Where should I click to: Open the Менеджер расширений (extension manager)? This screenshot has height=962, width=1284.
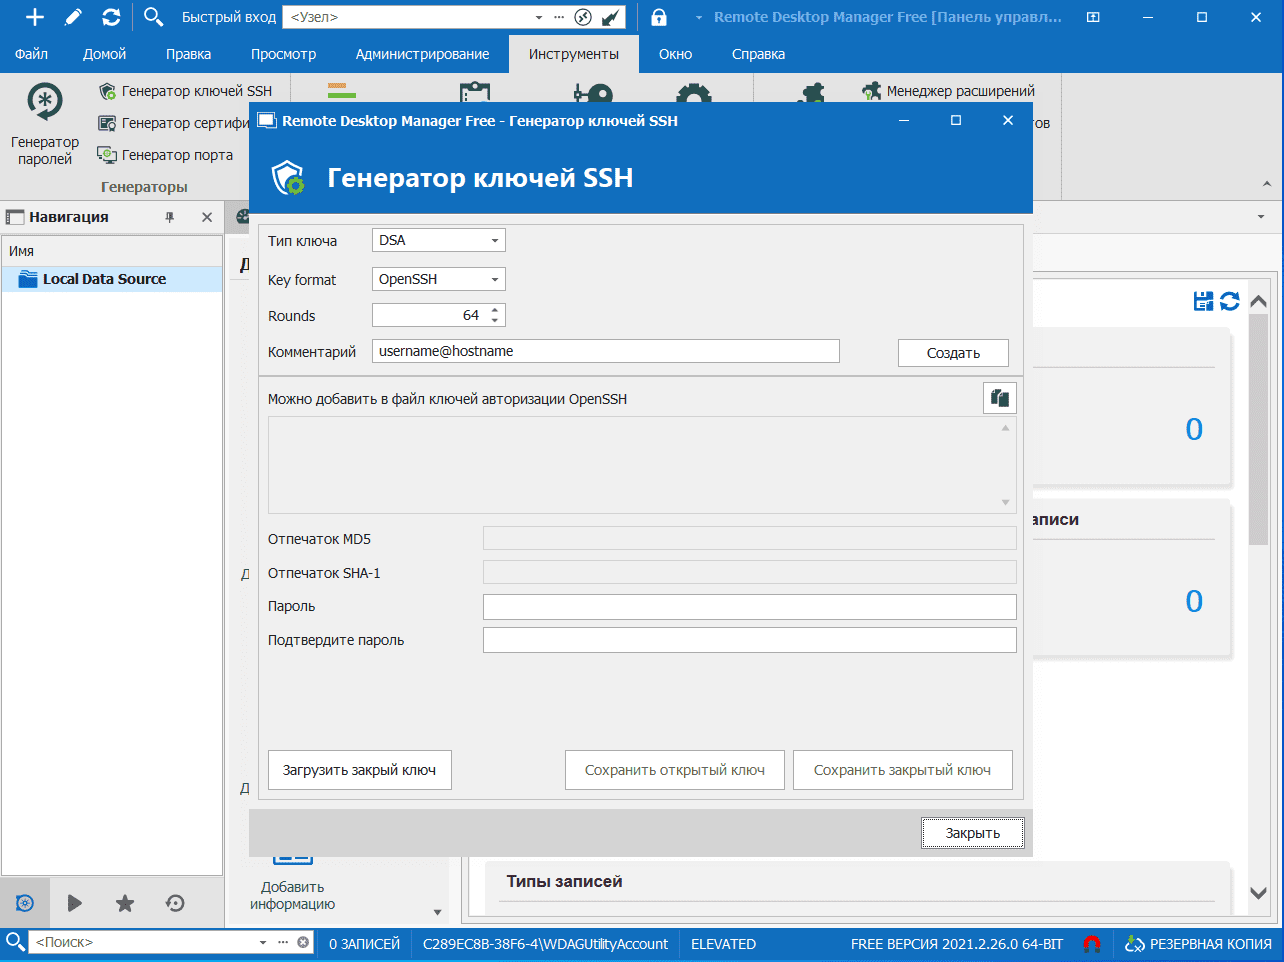coord(949,91)
